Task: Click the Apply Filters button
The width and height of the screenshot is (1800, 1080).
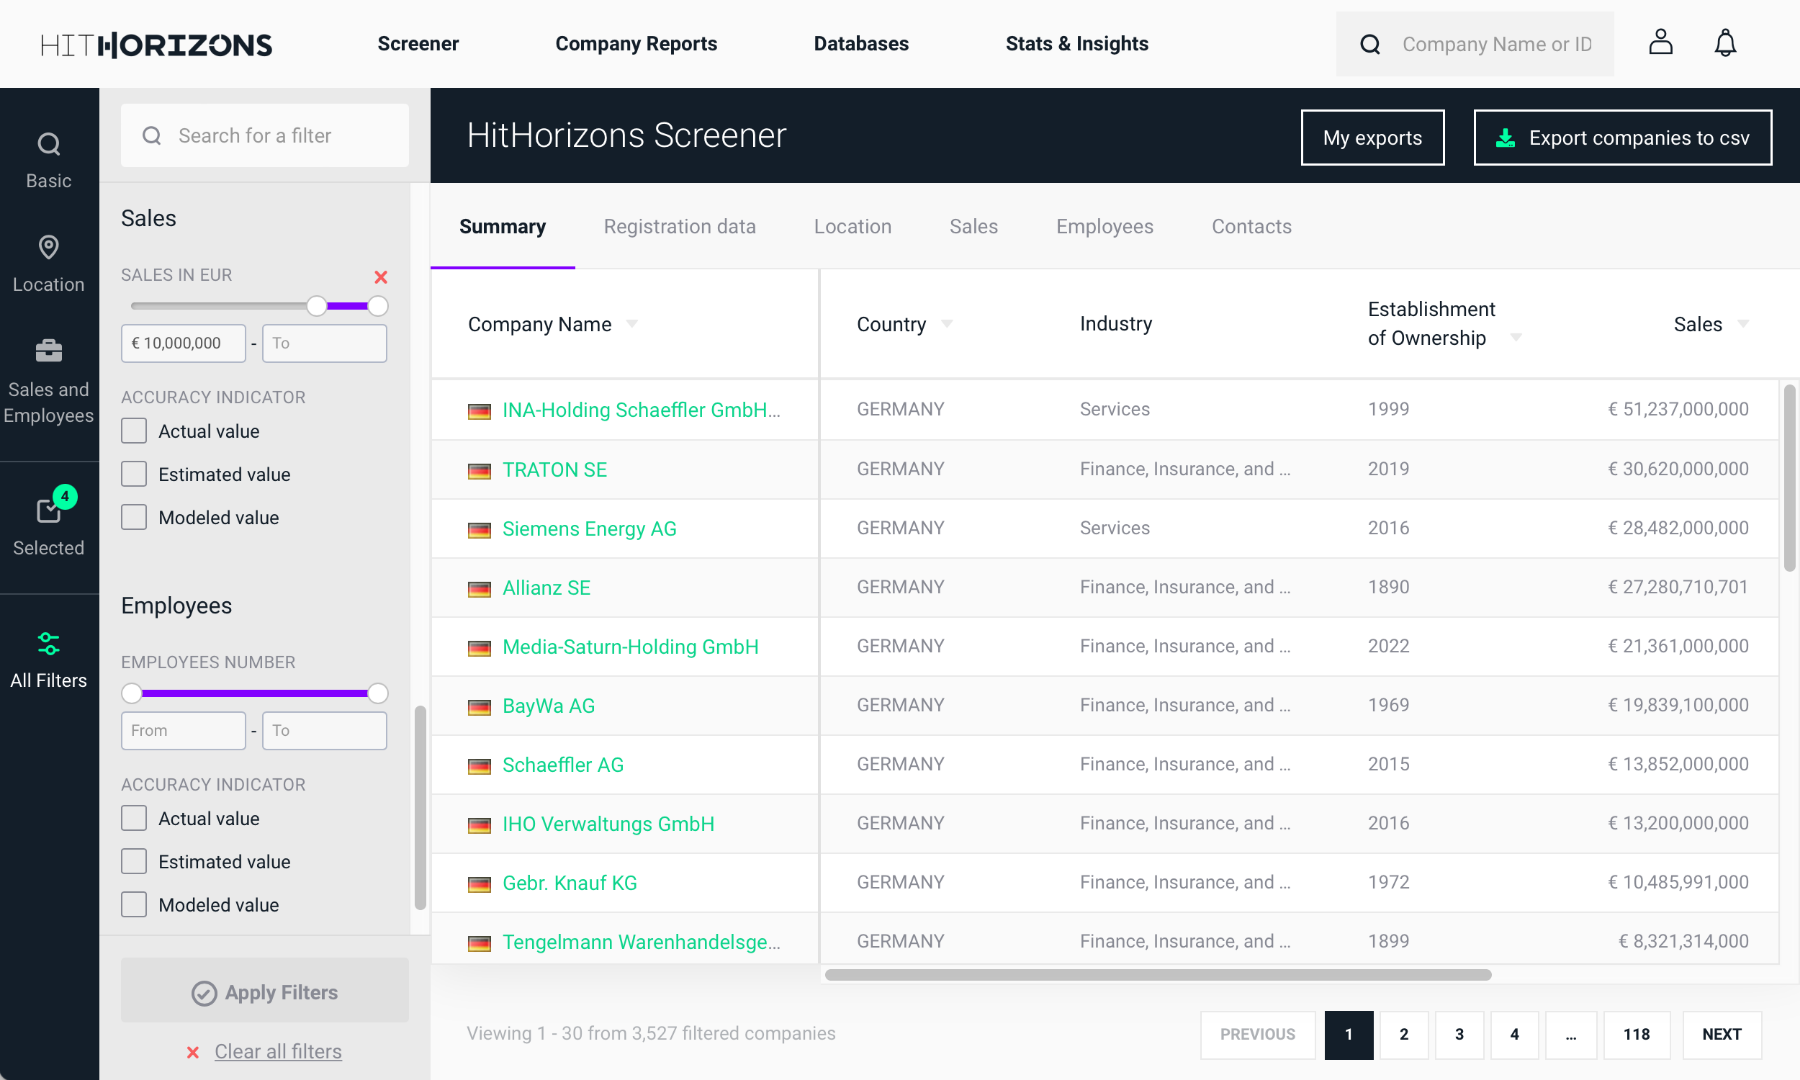Action: tap(265, 991)
